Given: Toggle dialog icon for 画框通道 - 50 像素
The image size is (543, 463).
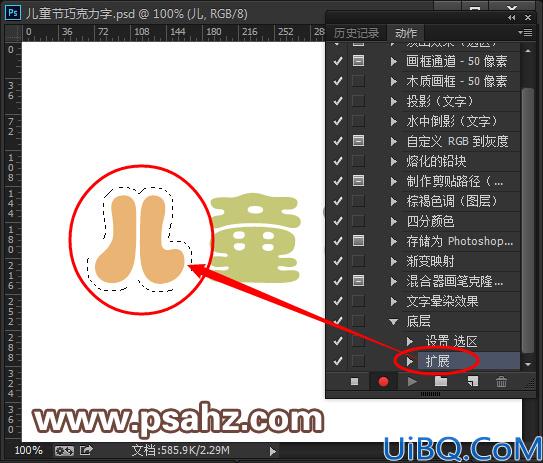Looking at the screenshot, I should [358, 61].
